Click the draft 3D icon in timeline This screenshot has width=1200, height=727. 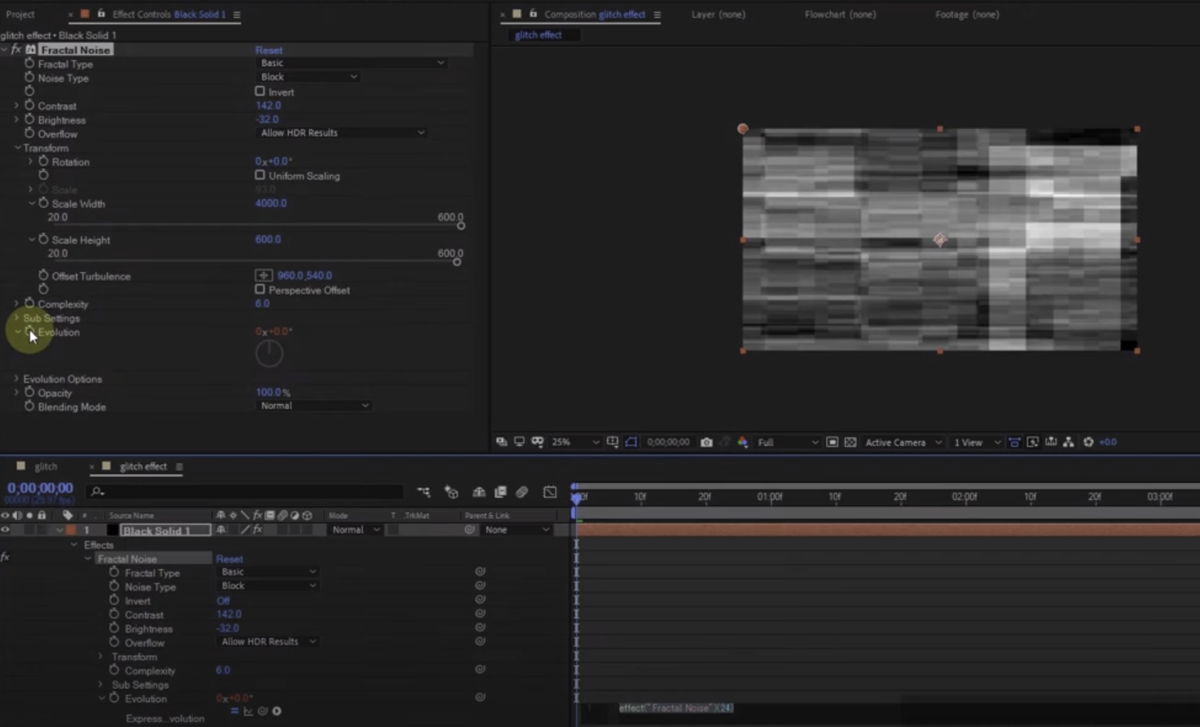tap(451, 492)
